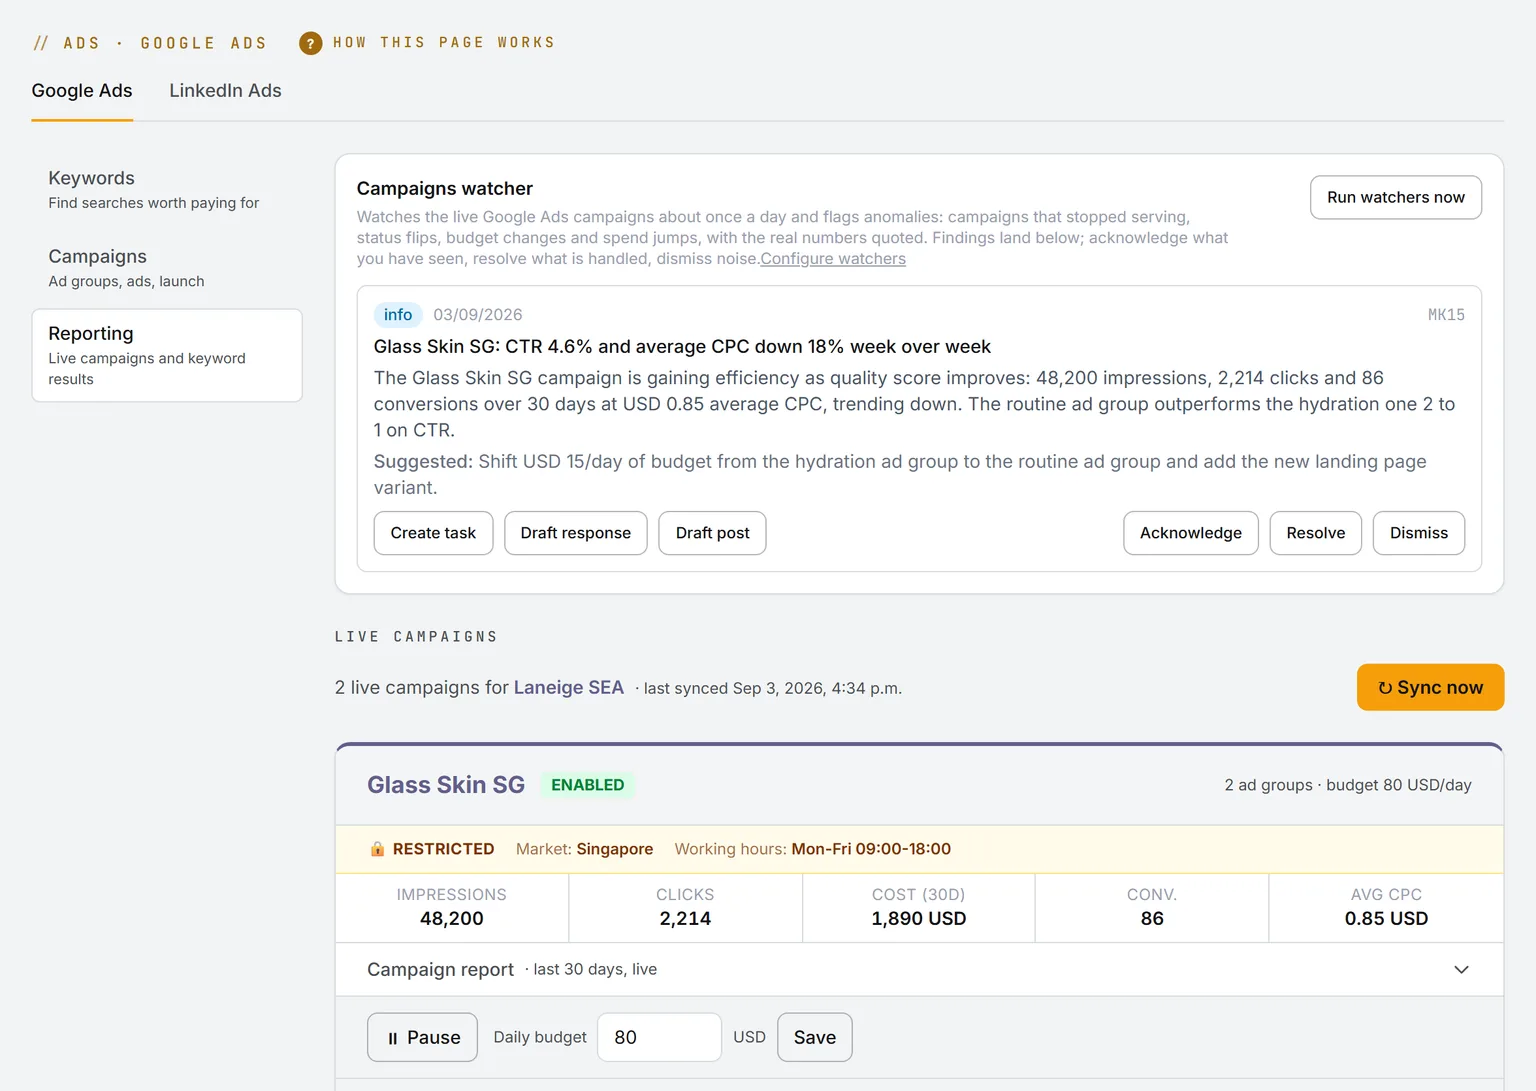
Task: Click the MK15 finding code
Action: click(1446, 315)
